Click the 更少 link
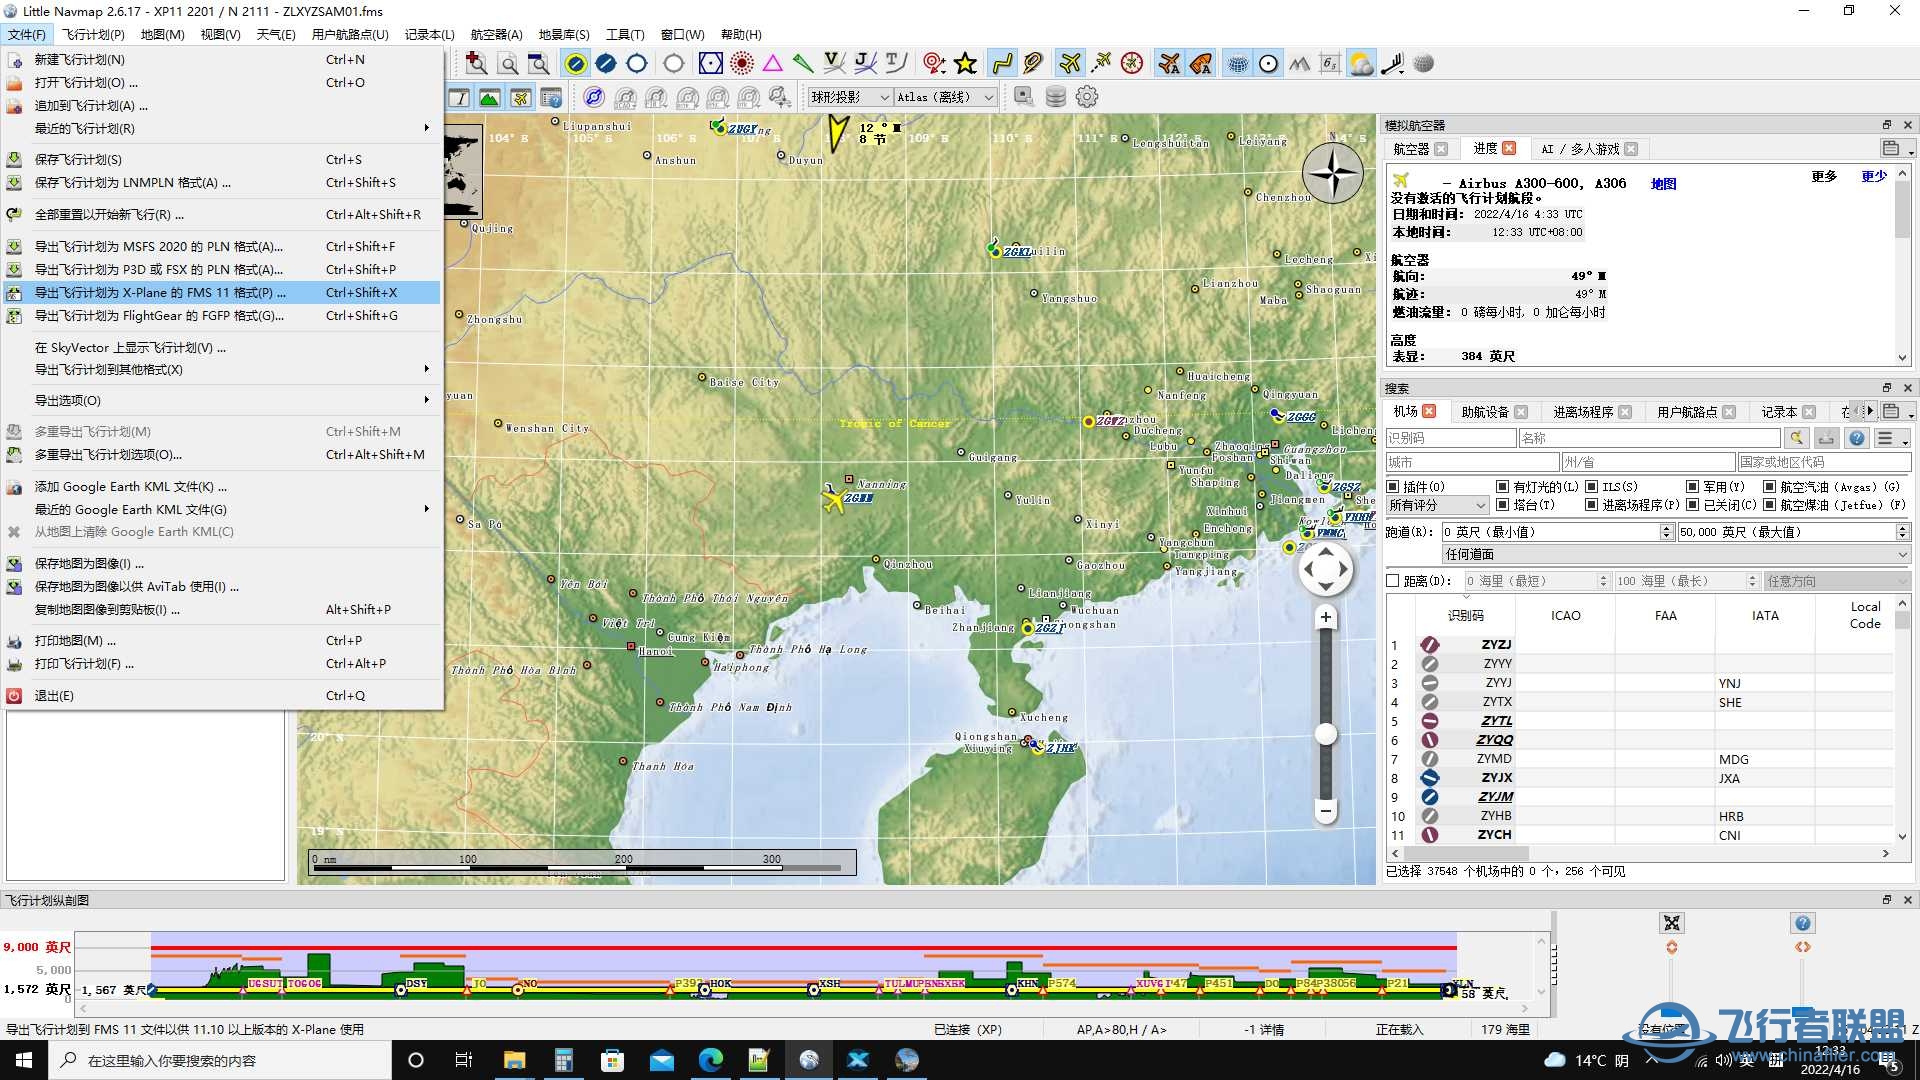1920x1080 pixels. (x=1873, y=177)
